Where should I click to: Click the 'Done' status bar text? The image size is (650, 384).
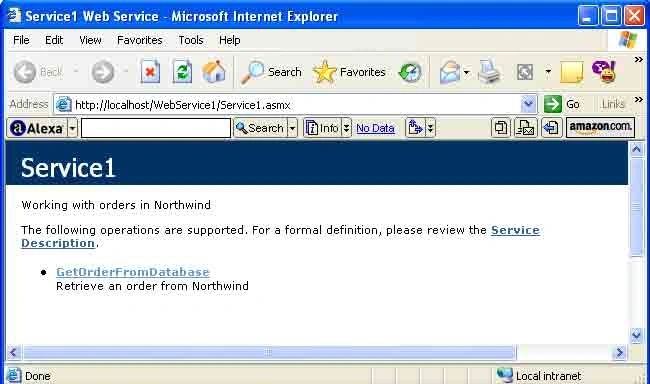(x=38, y=376)
